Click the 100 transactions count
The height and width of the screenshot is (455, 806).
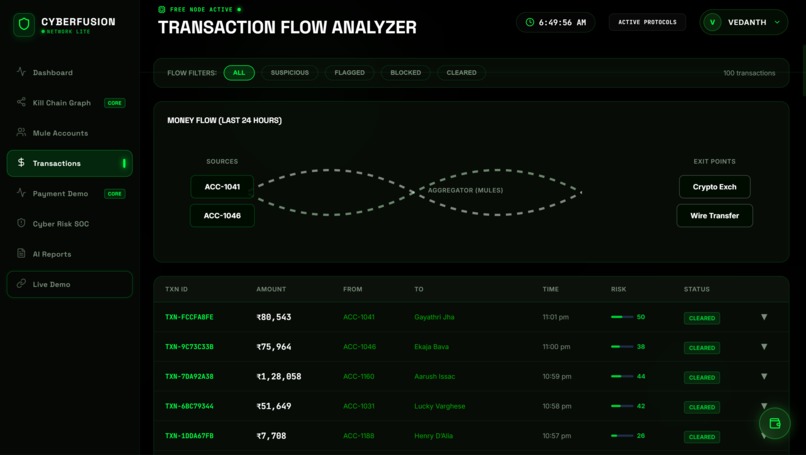[749, 73]
